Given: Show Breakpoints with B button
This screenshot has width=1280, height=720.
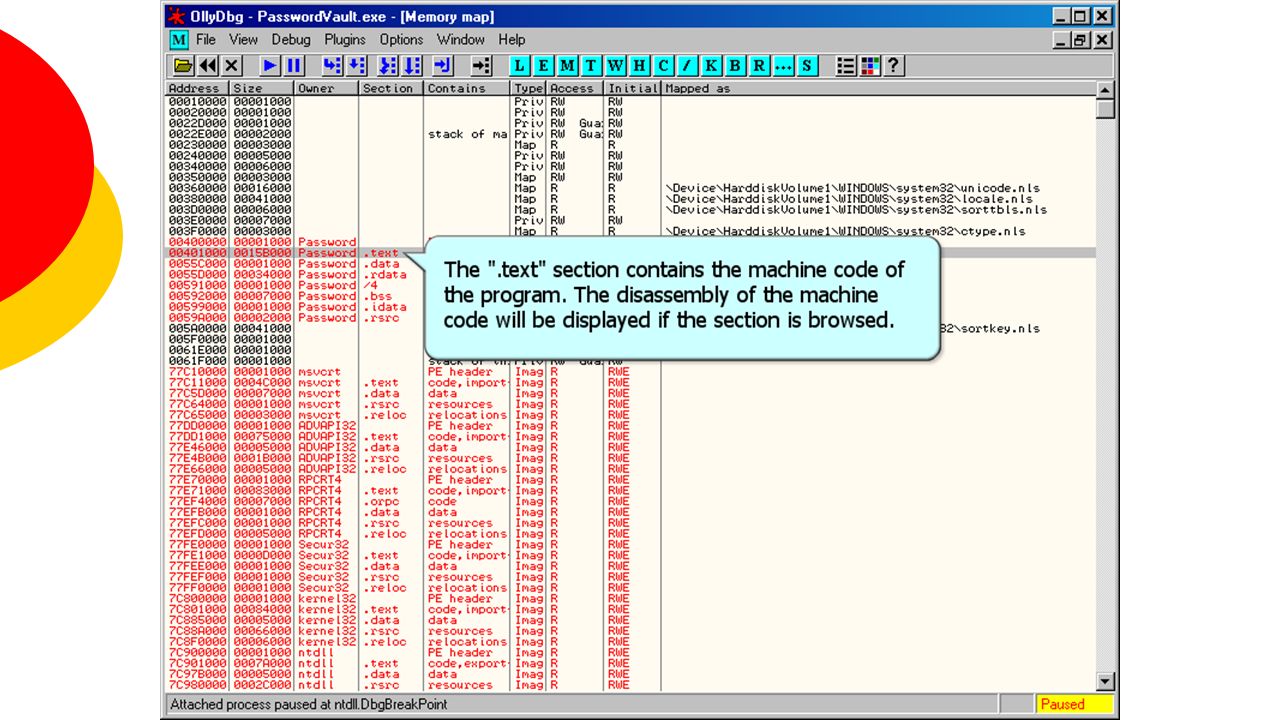Looking at the screenshot, I should tap(735, 66).
